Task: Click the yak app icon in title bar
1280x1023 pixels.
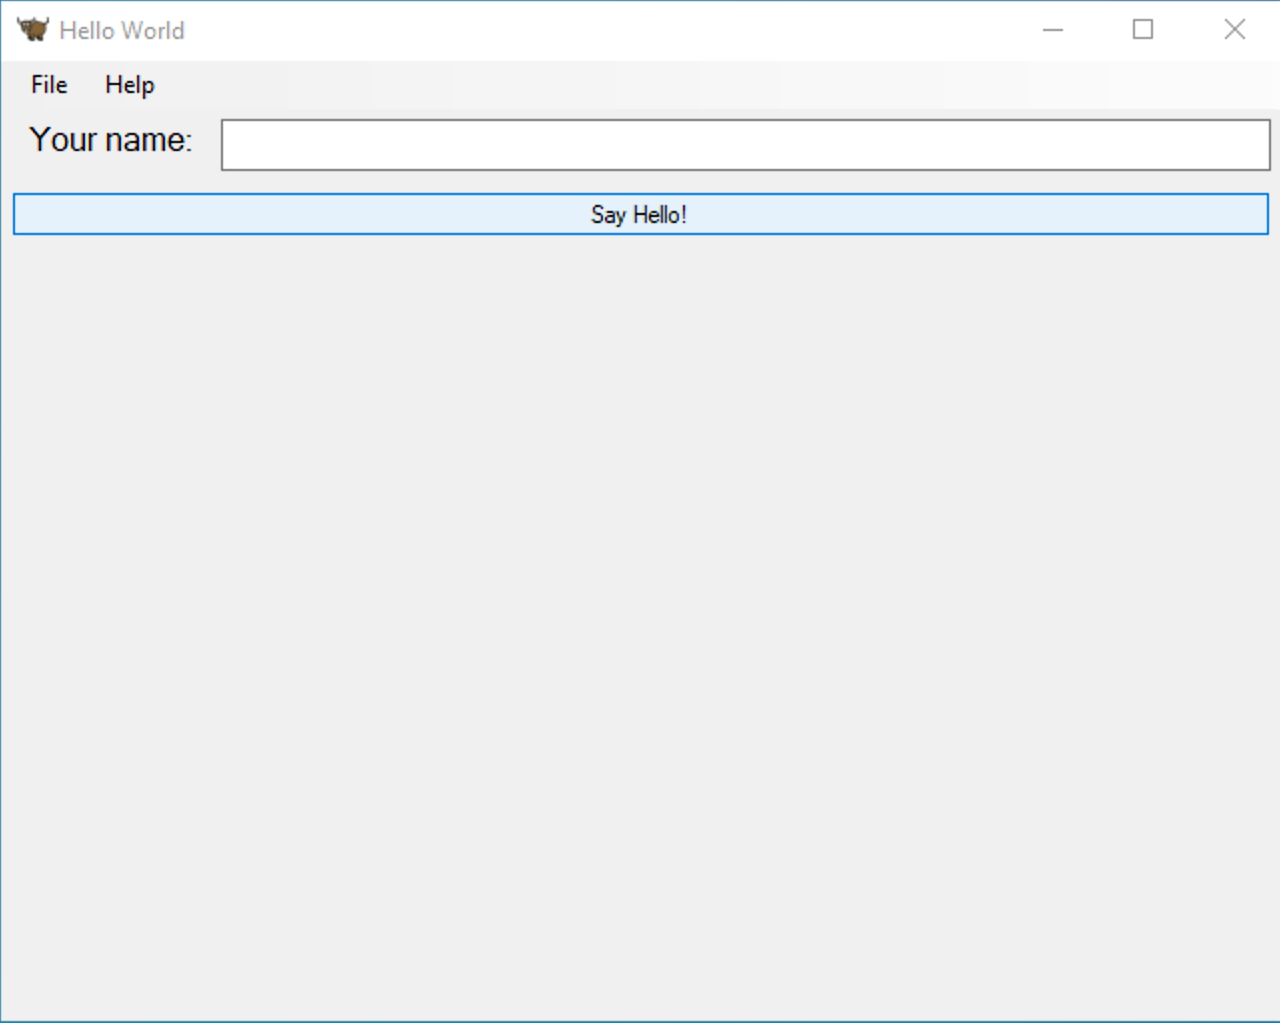Action: point(33,30)
